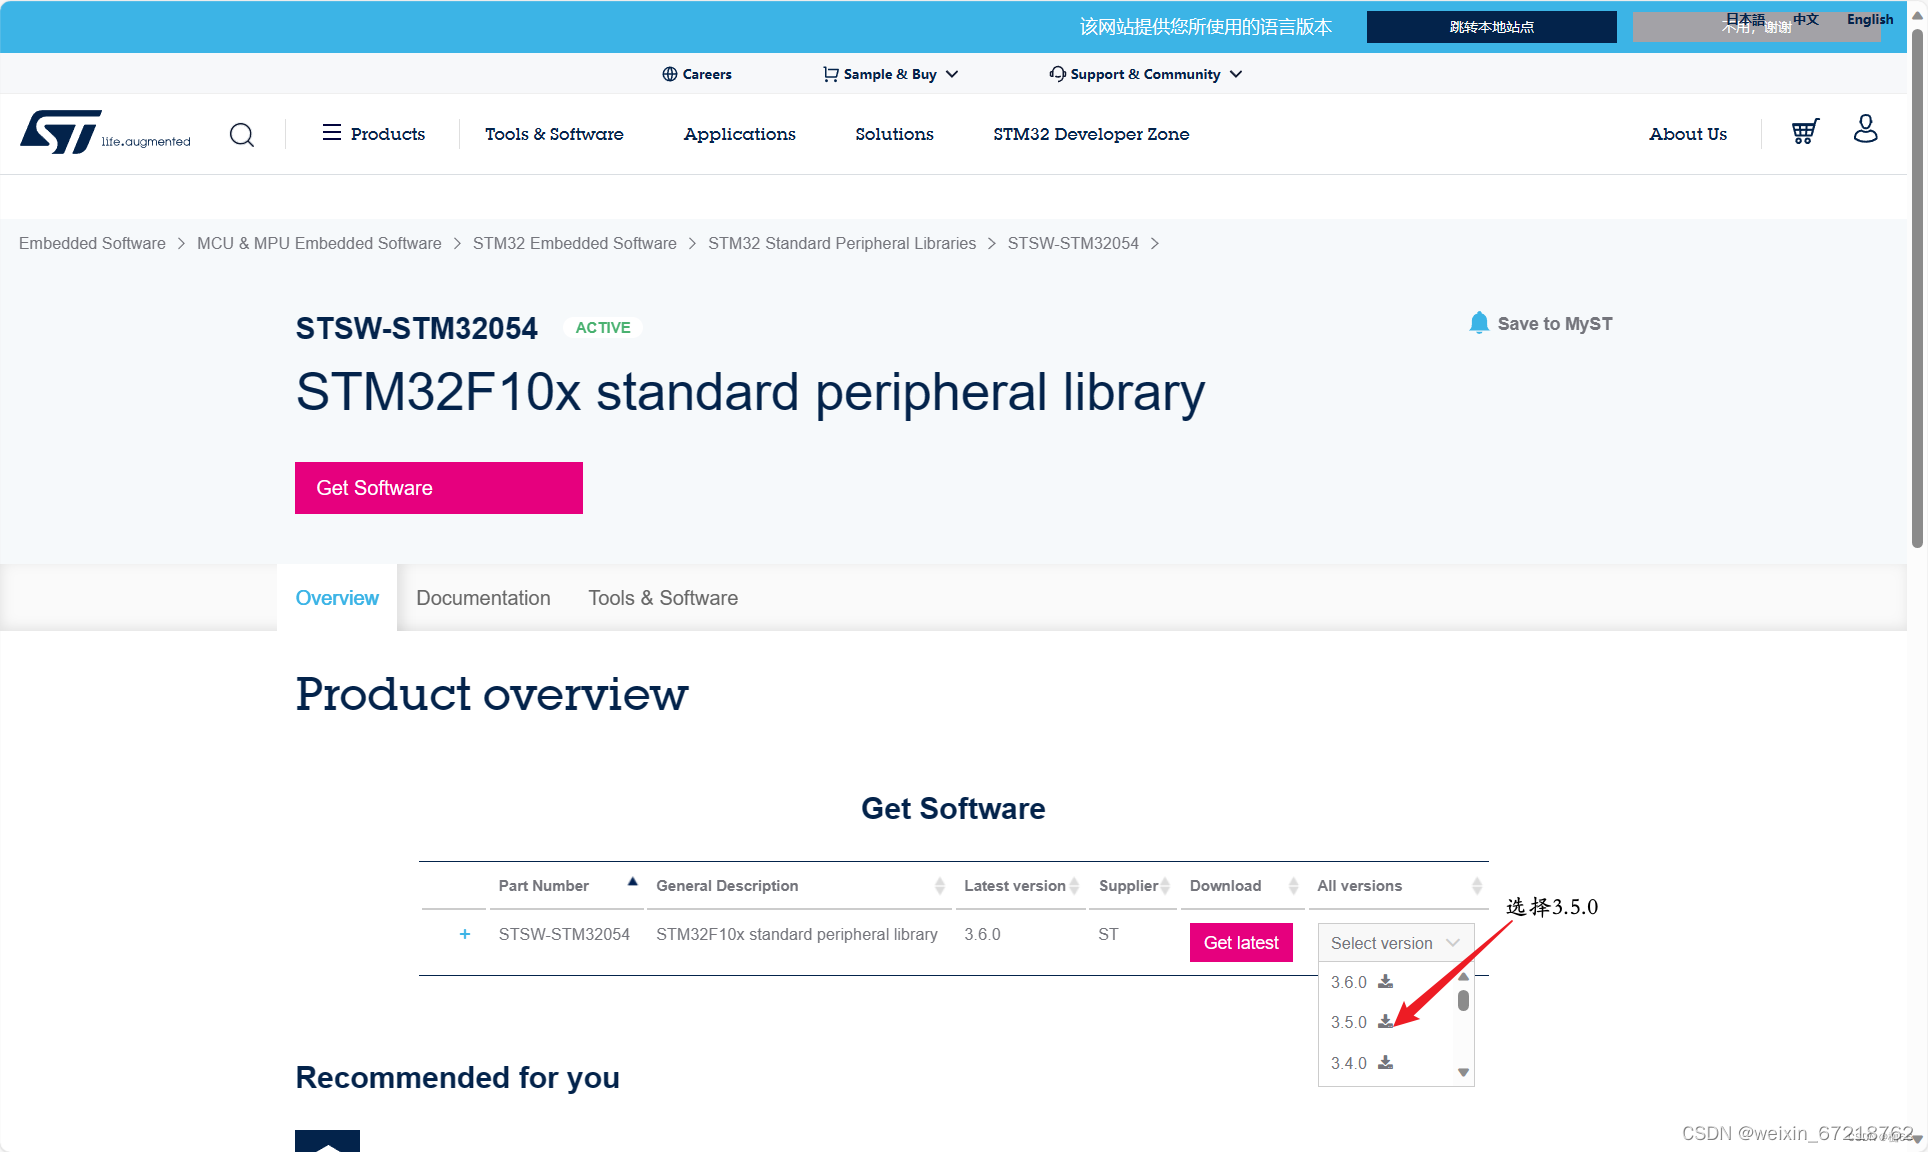1928x1152 pixels.
Task: Open the site search magnifier icon
Action: pyautogui.click(x=242, y=134)
